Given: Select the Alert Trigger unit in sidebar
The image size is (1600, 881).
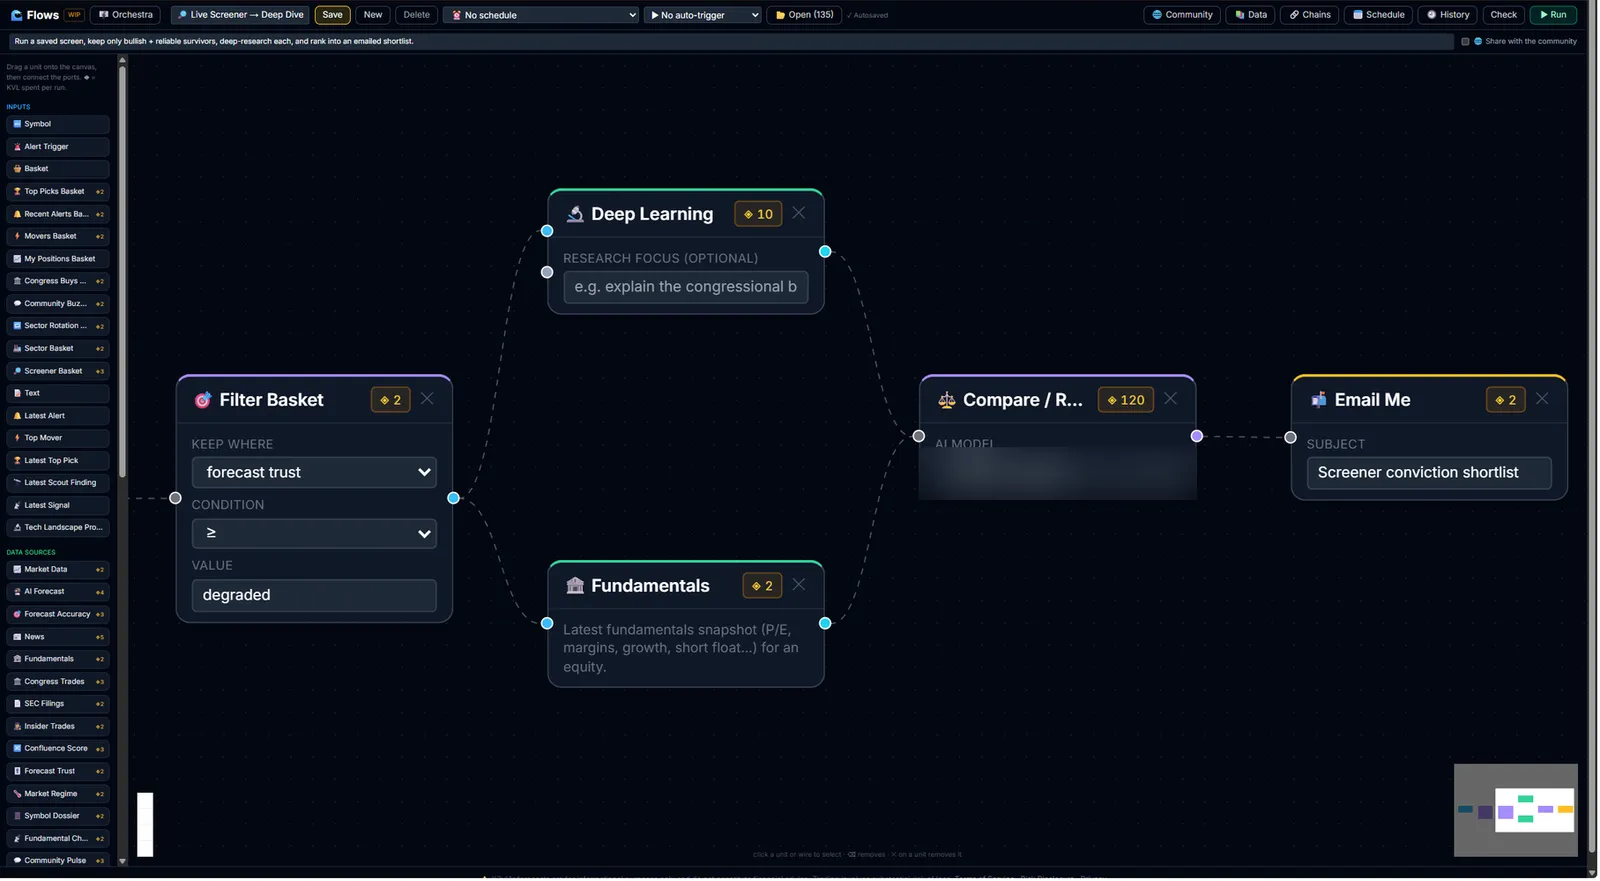Looking at the screenshot, I should (58, 147).
